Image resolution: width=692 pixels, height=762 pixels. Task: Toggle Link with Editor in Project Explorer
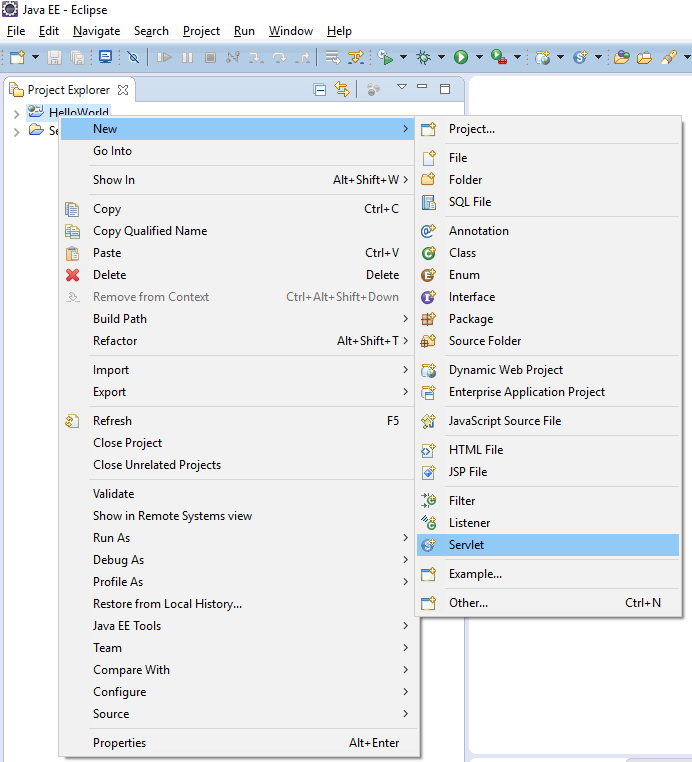point(342,89)
